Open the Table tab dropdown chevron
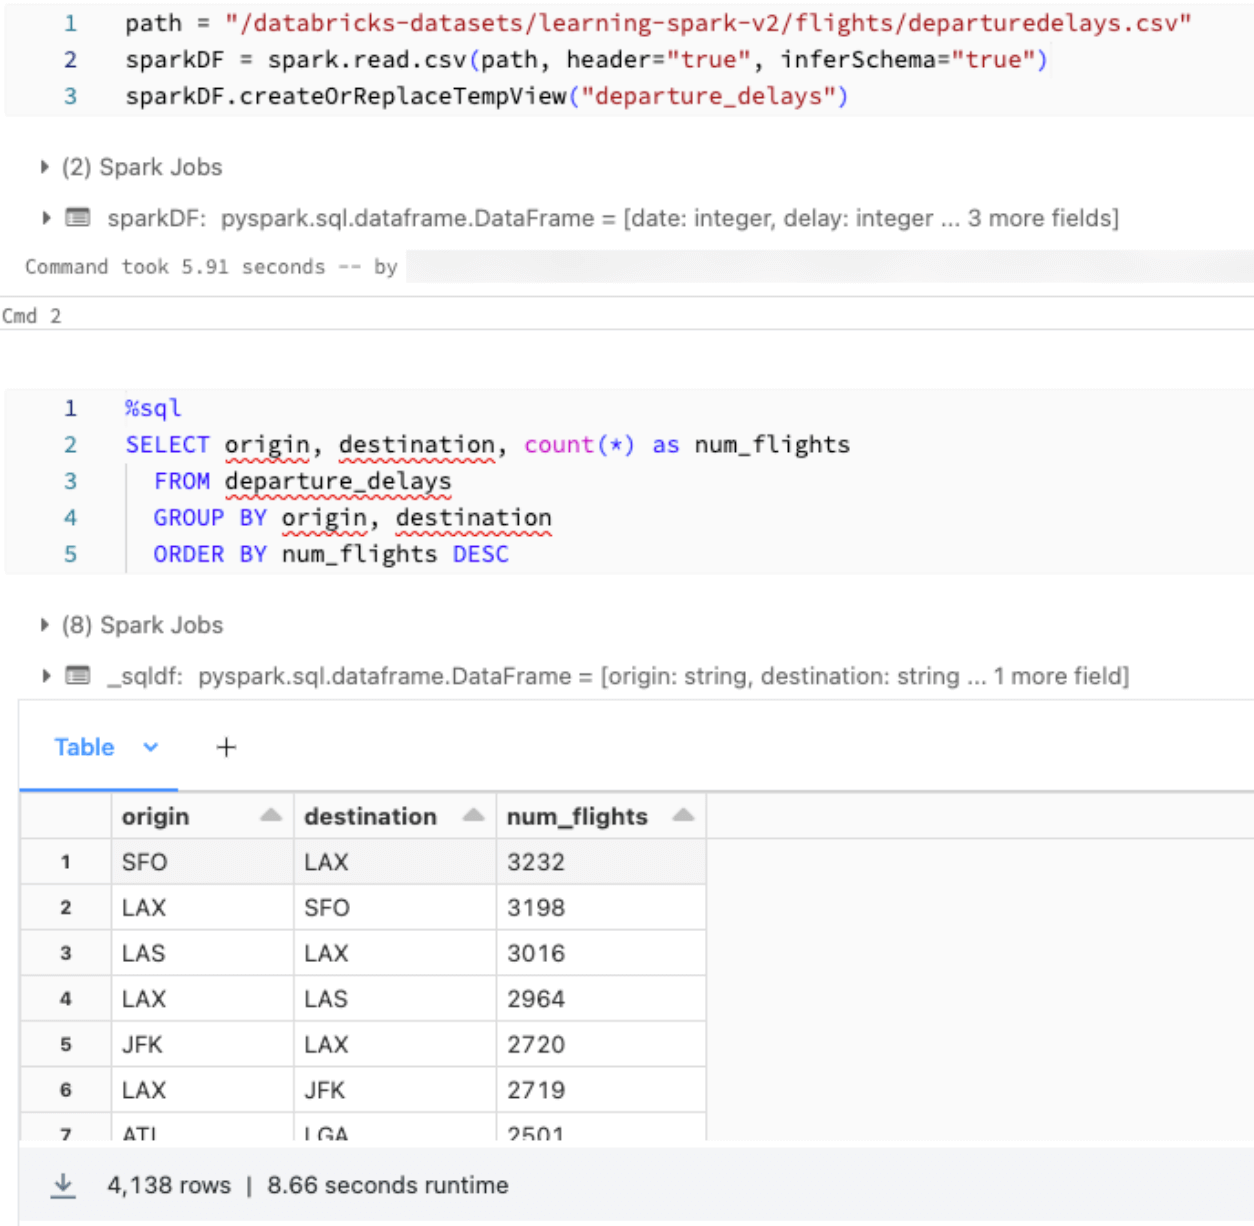Viewport: 1254px width, 1226px height. (x=151, y=747)
